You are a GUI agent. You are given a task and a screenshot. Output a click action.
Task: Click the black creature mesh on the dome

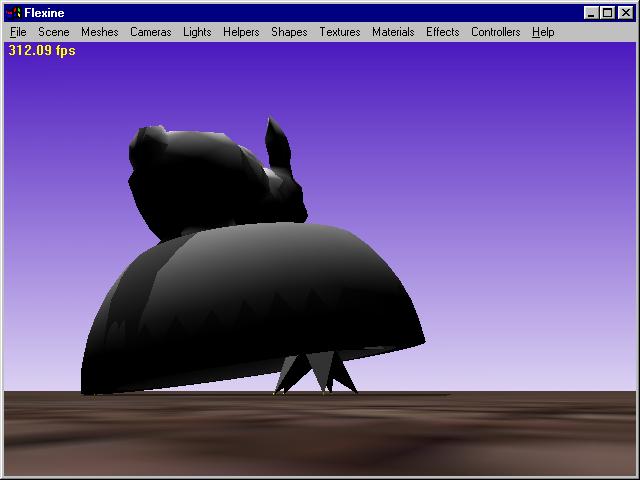coord(204,184)
